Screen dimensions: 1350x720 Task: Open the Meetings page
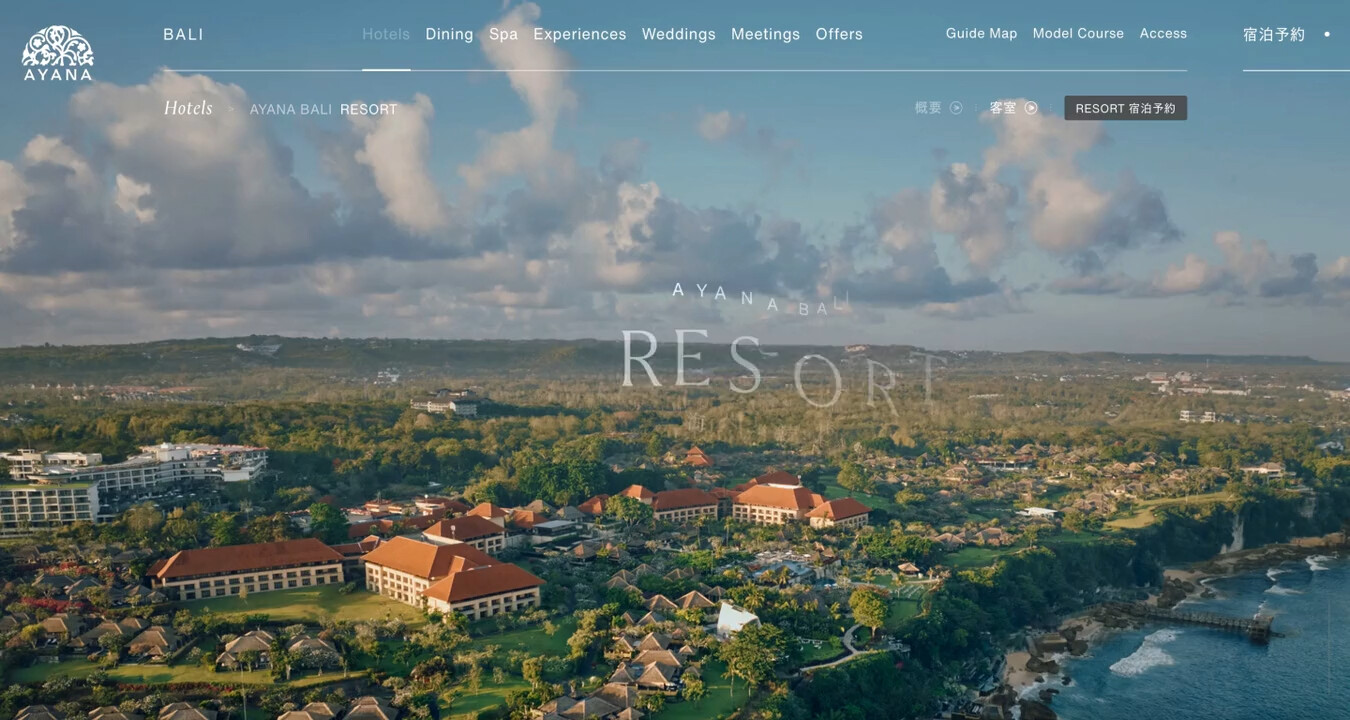765,34
